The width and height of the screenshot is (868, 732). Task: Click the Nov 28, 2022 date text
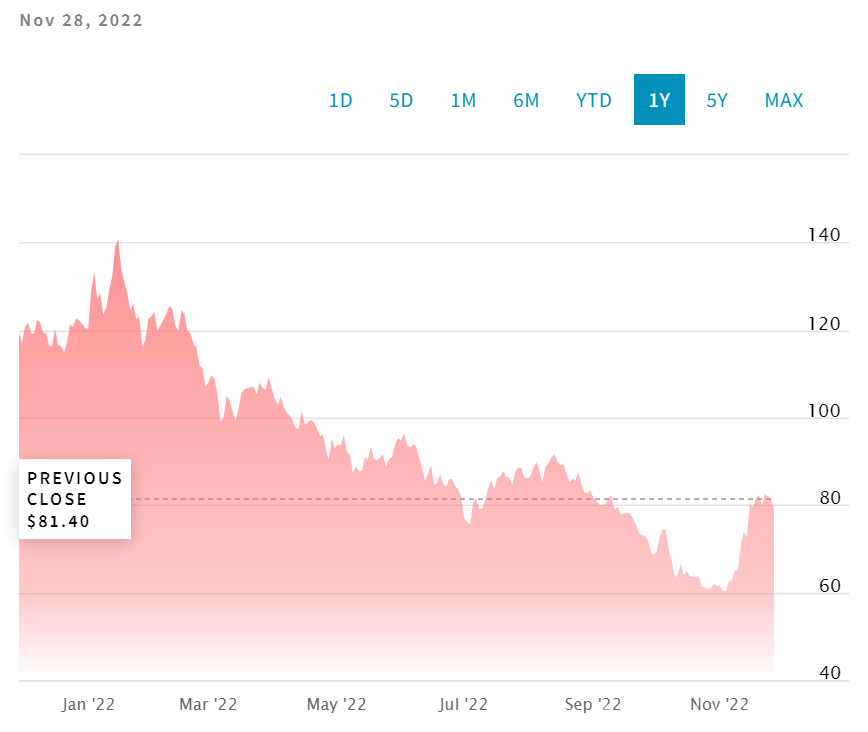tap(81, 20)
